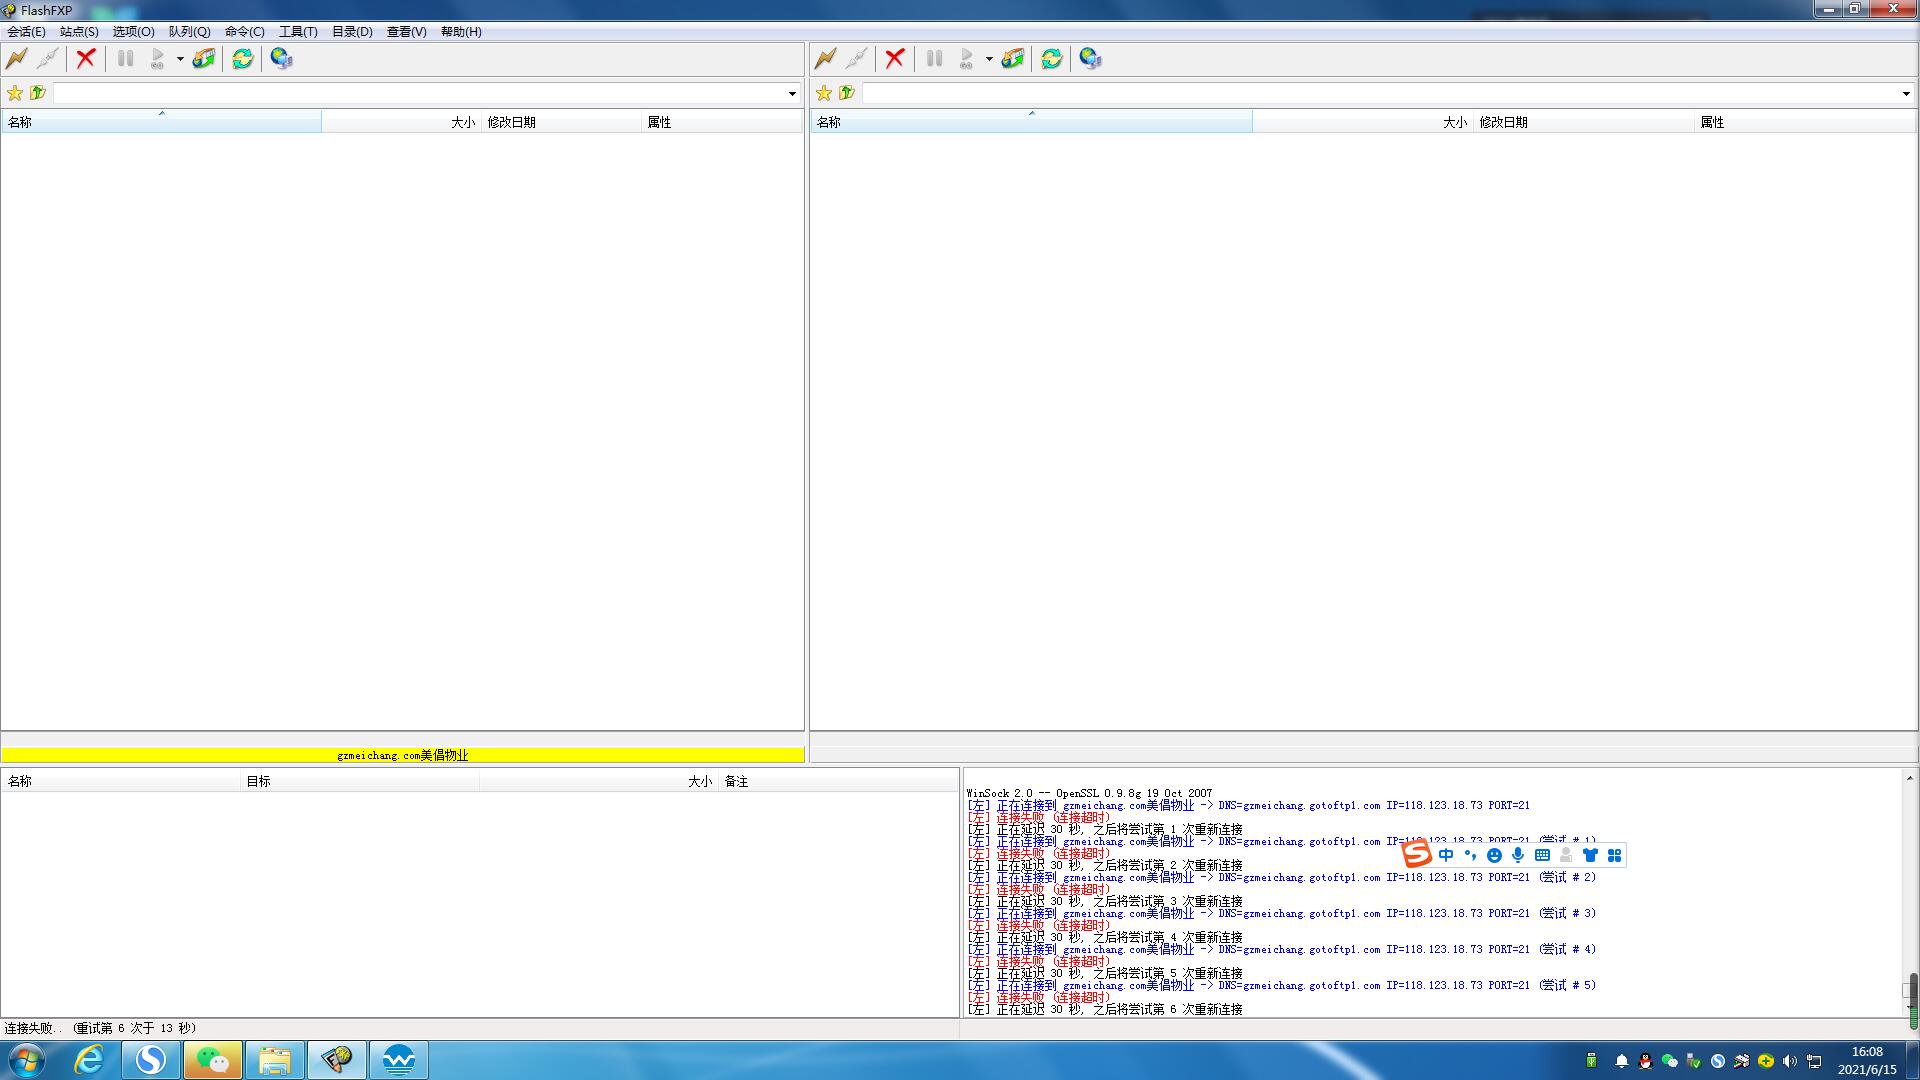Expand the left pane path dropdown
Viewport: 1920px width, 1080px height.
pos(792,94)
